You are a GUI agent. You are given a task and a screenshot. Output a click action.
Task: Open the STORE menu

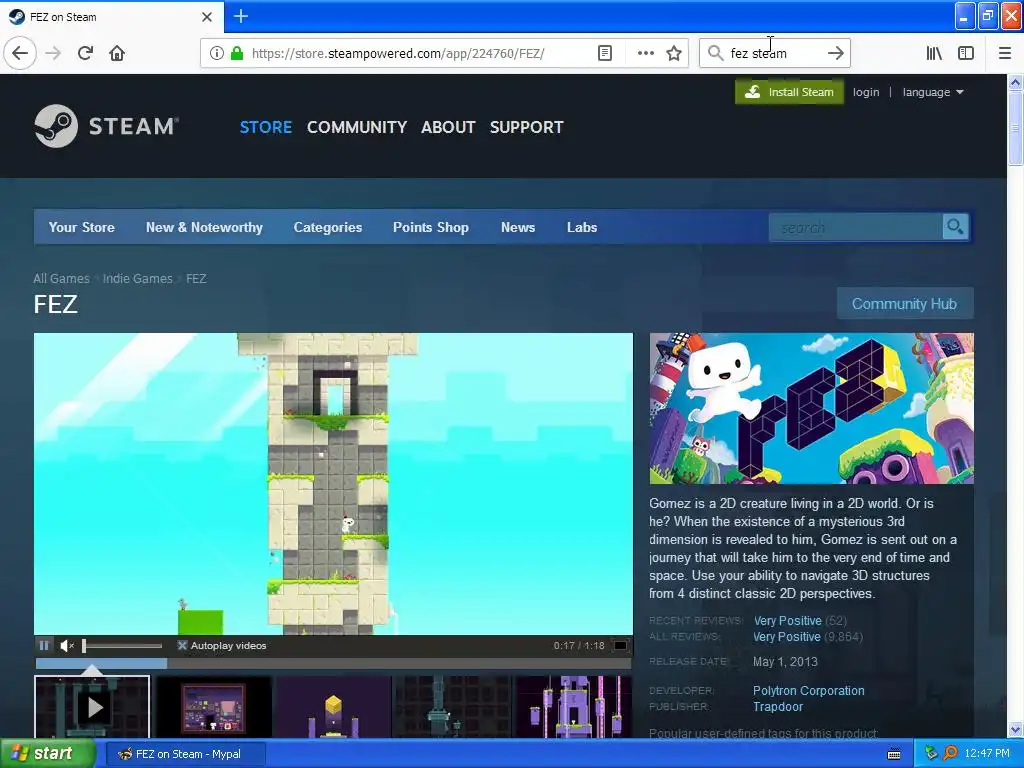[x=266, y=127]
